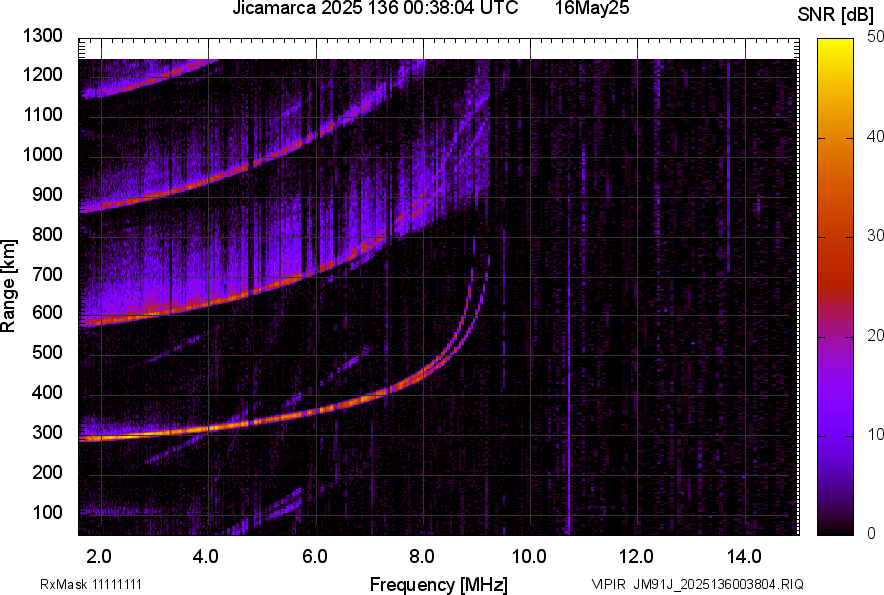Click the range tick label '100'
The height and width of the screenshot is (595, 884).
(47, 512)
